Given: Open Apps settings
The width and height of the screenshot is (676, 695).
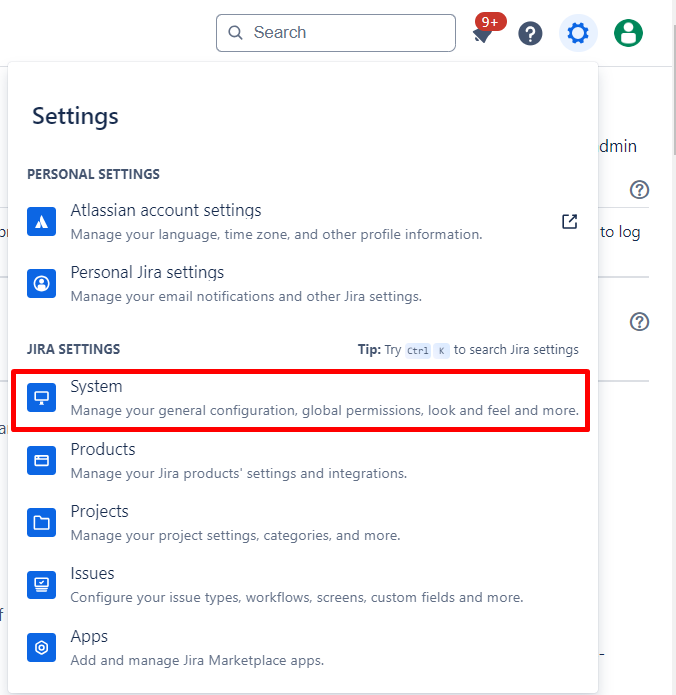Looking at the screenshot, I should point(303,648).
